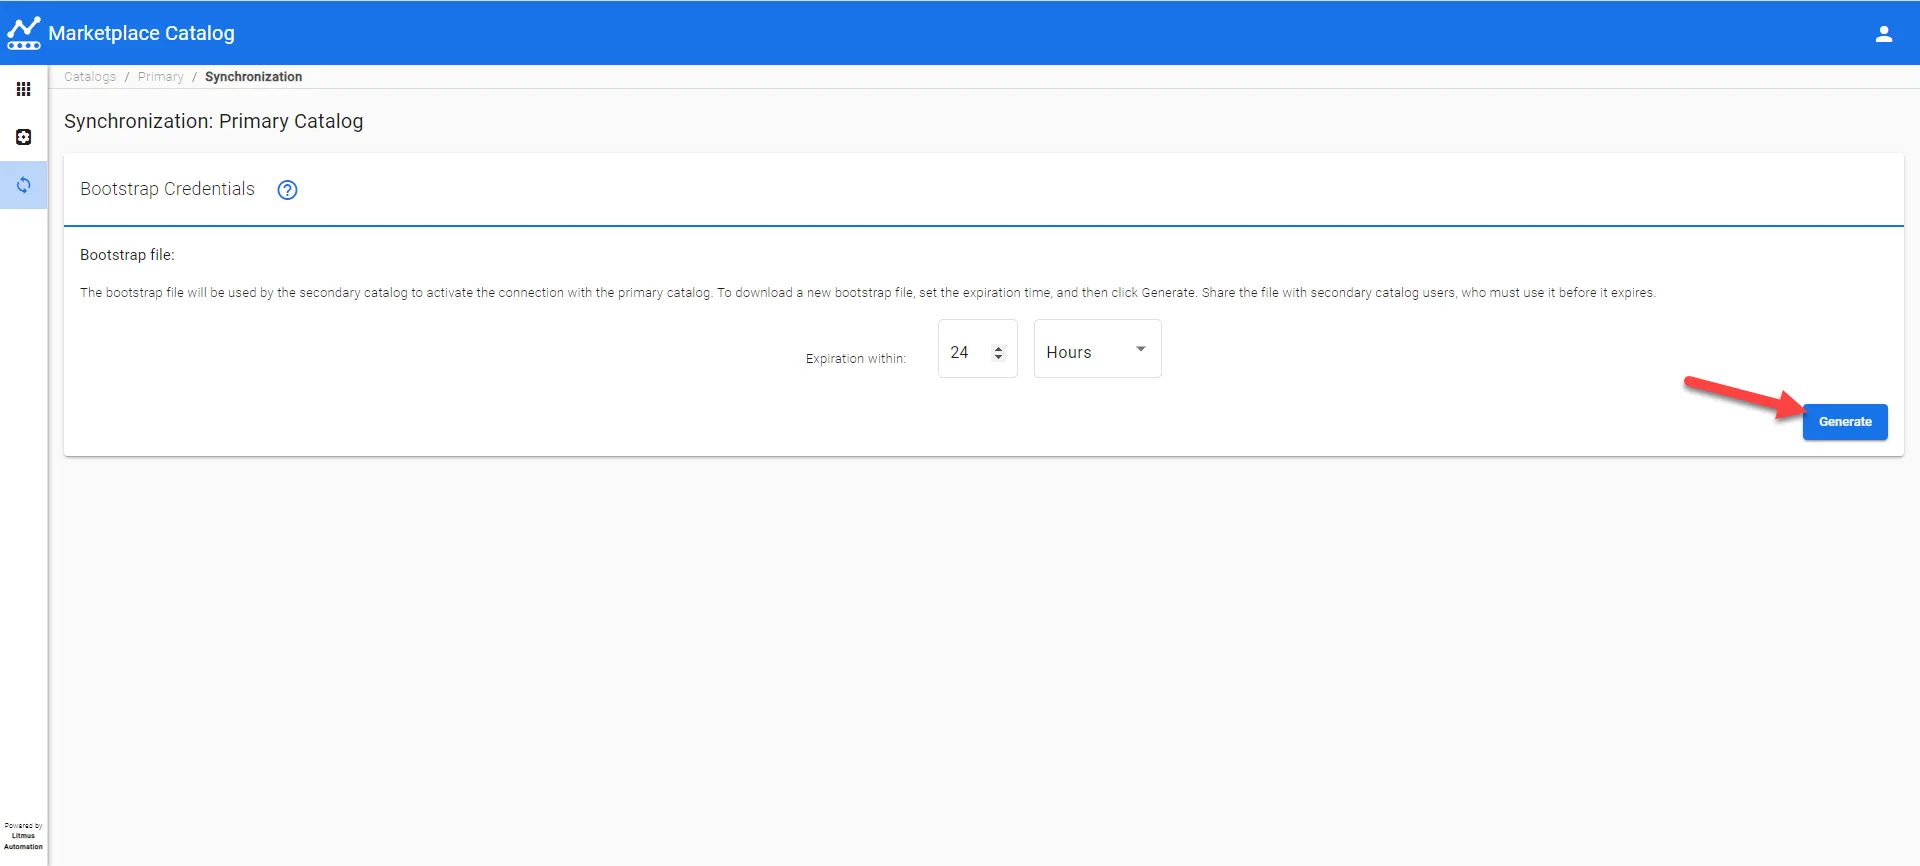Screen dimensions: 1920x866
Task: Go to Catalogs breadcrumb
Action: [x=90, y=77]
